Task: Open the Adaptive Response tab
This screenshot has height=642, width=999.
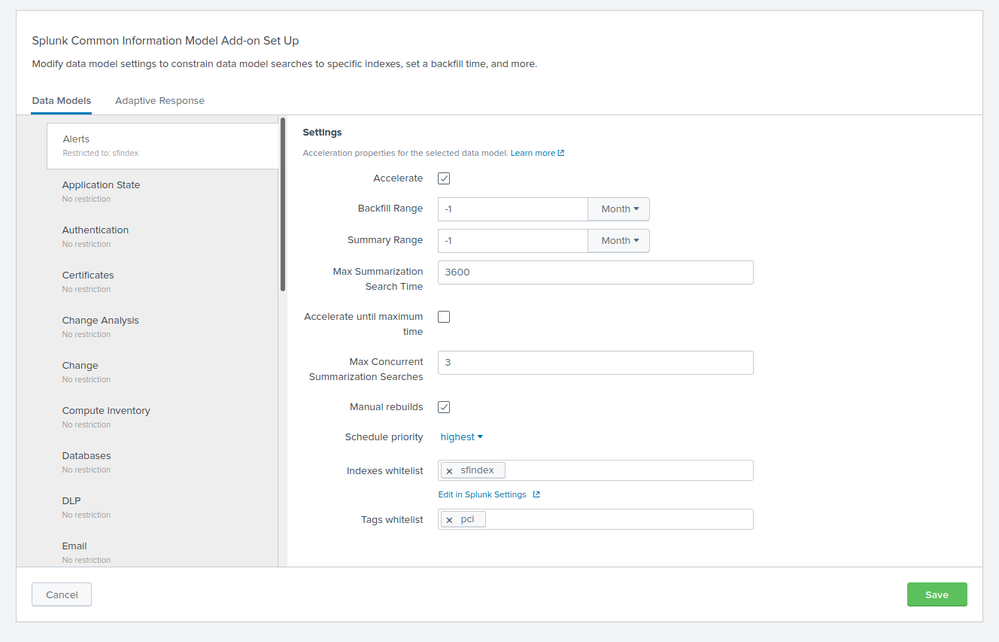Action: [x=159, y=101]
